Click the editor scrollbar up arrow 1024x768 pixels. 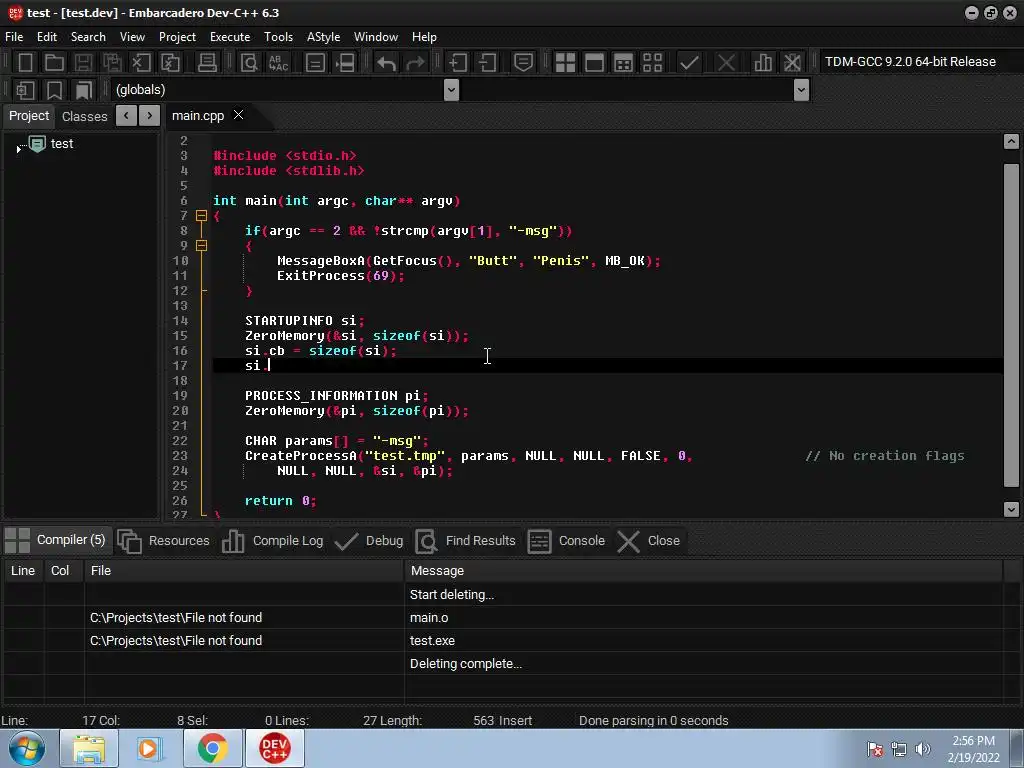1011,142
